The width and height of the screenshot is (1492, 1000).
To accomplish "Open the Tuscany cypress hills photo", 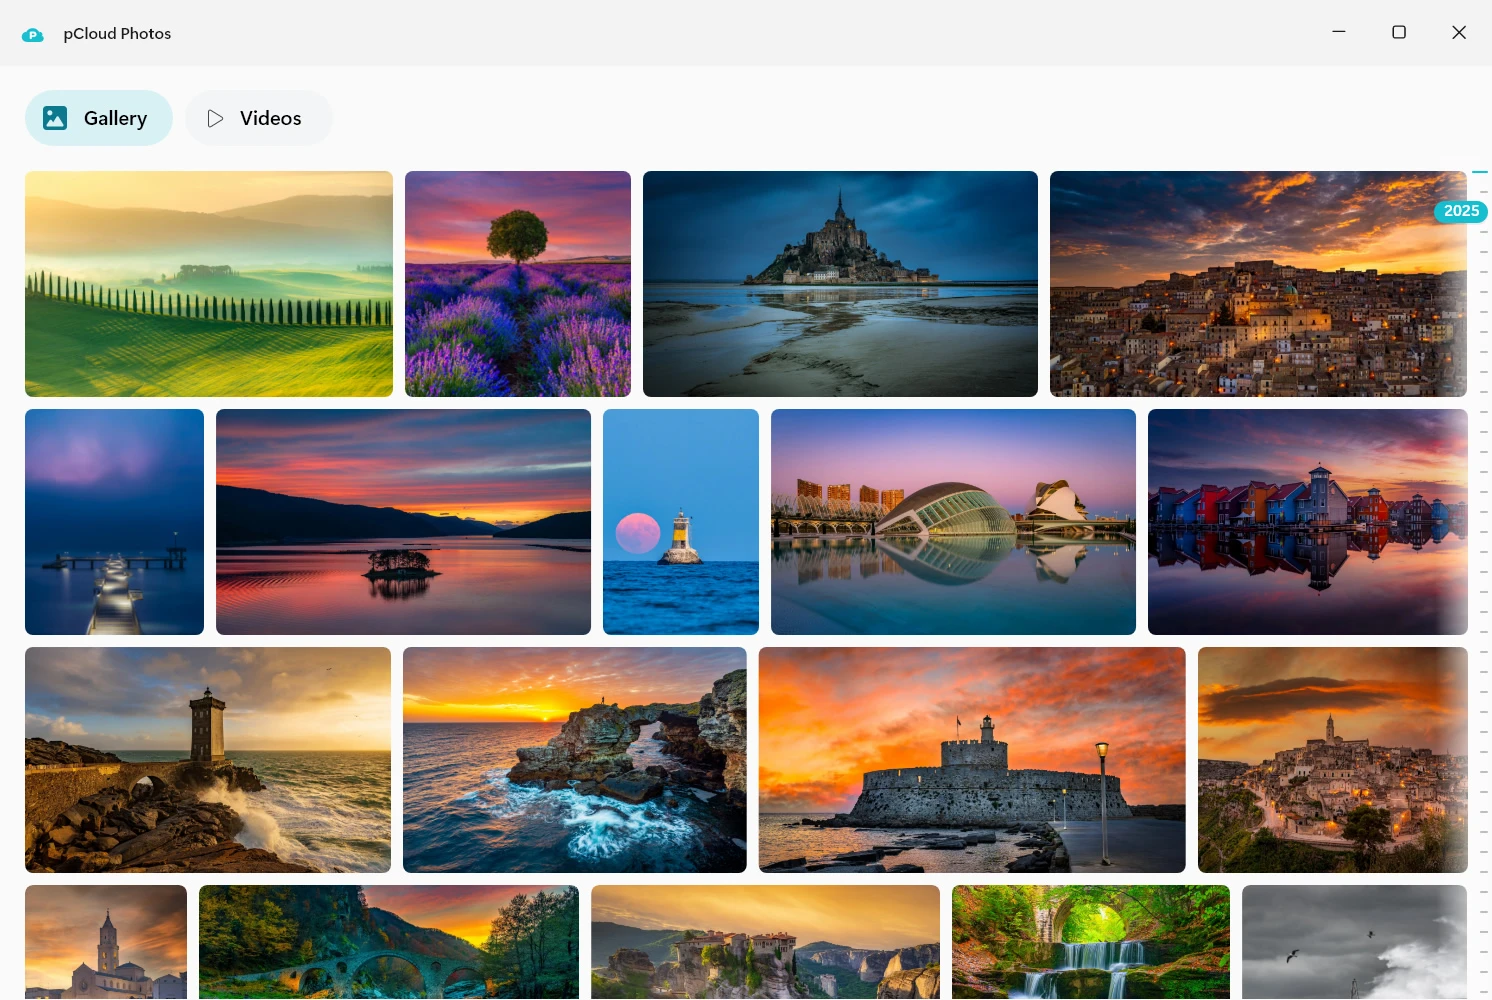I will point(209,284).
